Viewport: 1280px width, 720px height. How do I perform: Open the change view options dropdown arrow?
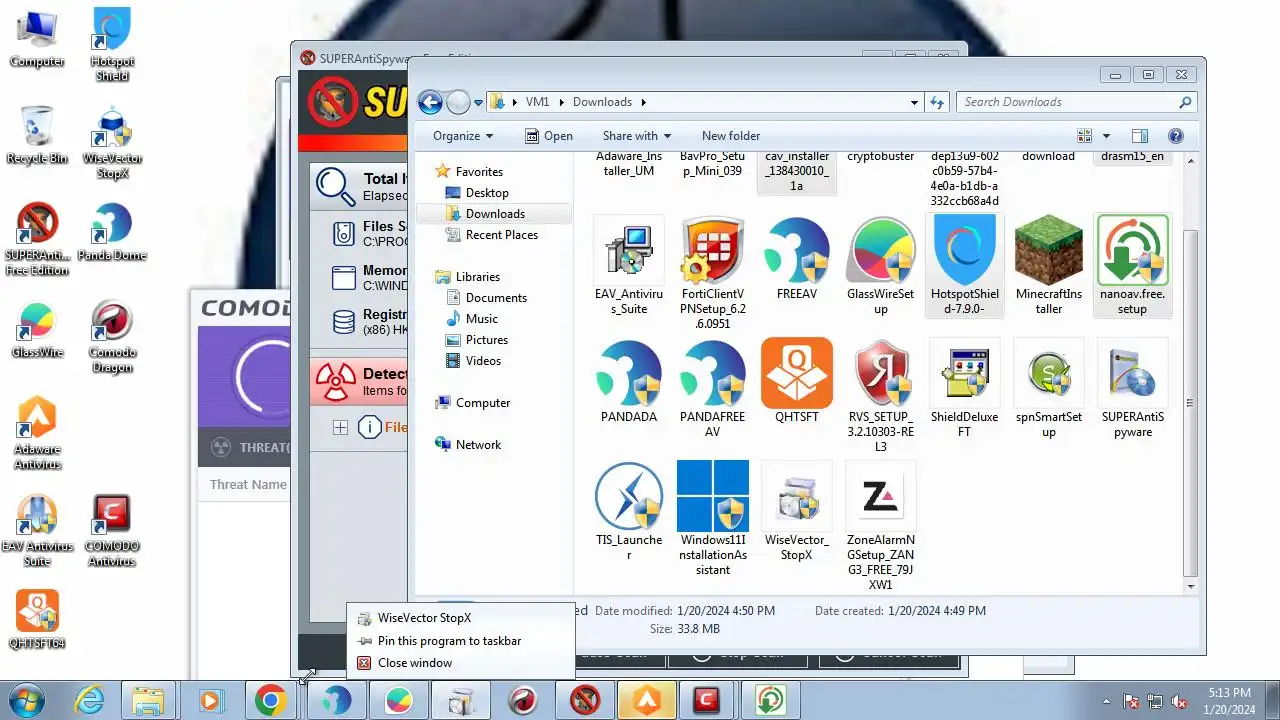point(1106,136)
